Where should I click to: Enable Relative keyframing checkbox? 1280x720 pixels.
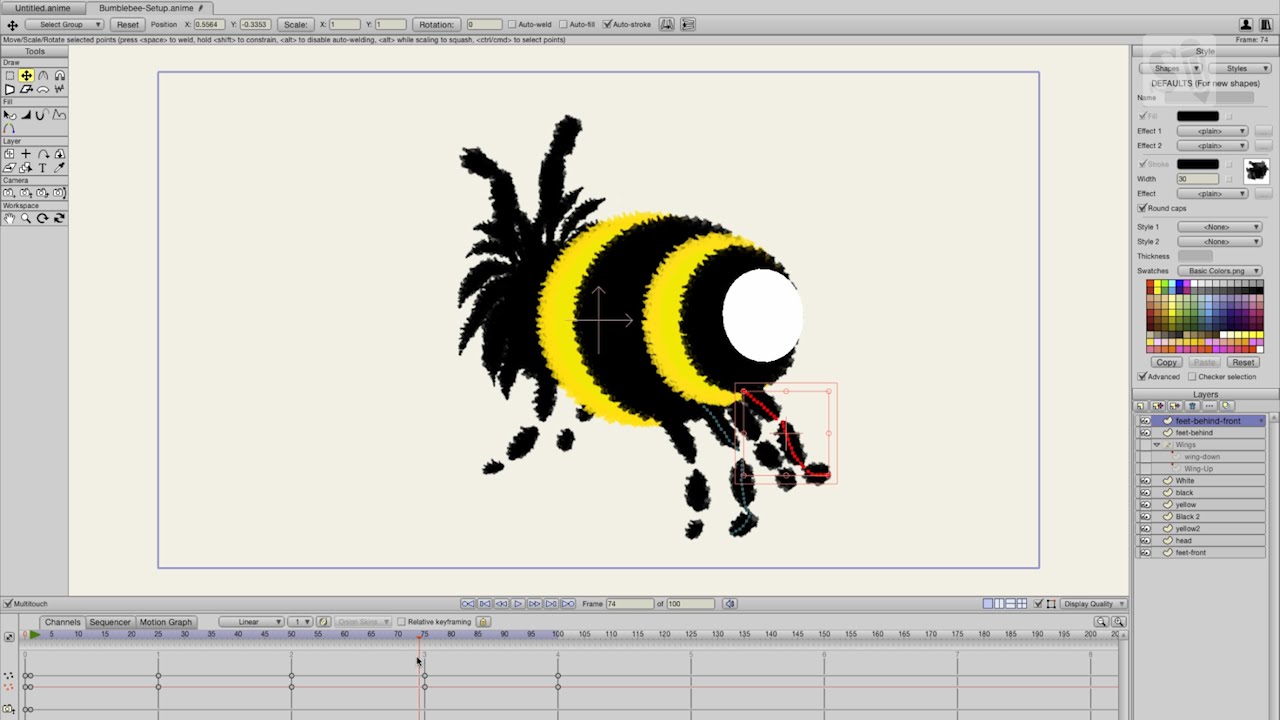(x=402, y=622)
